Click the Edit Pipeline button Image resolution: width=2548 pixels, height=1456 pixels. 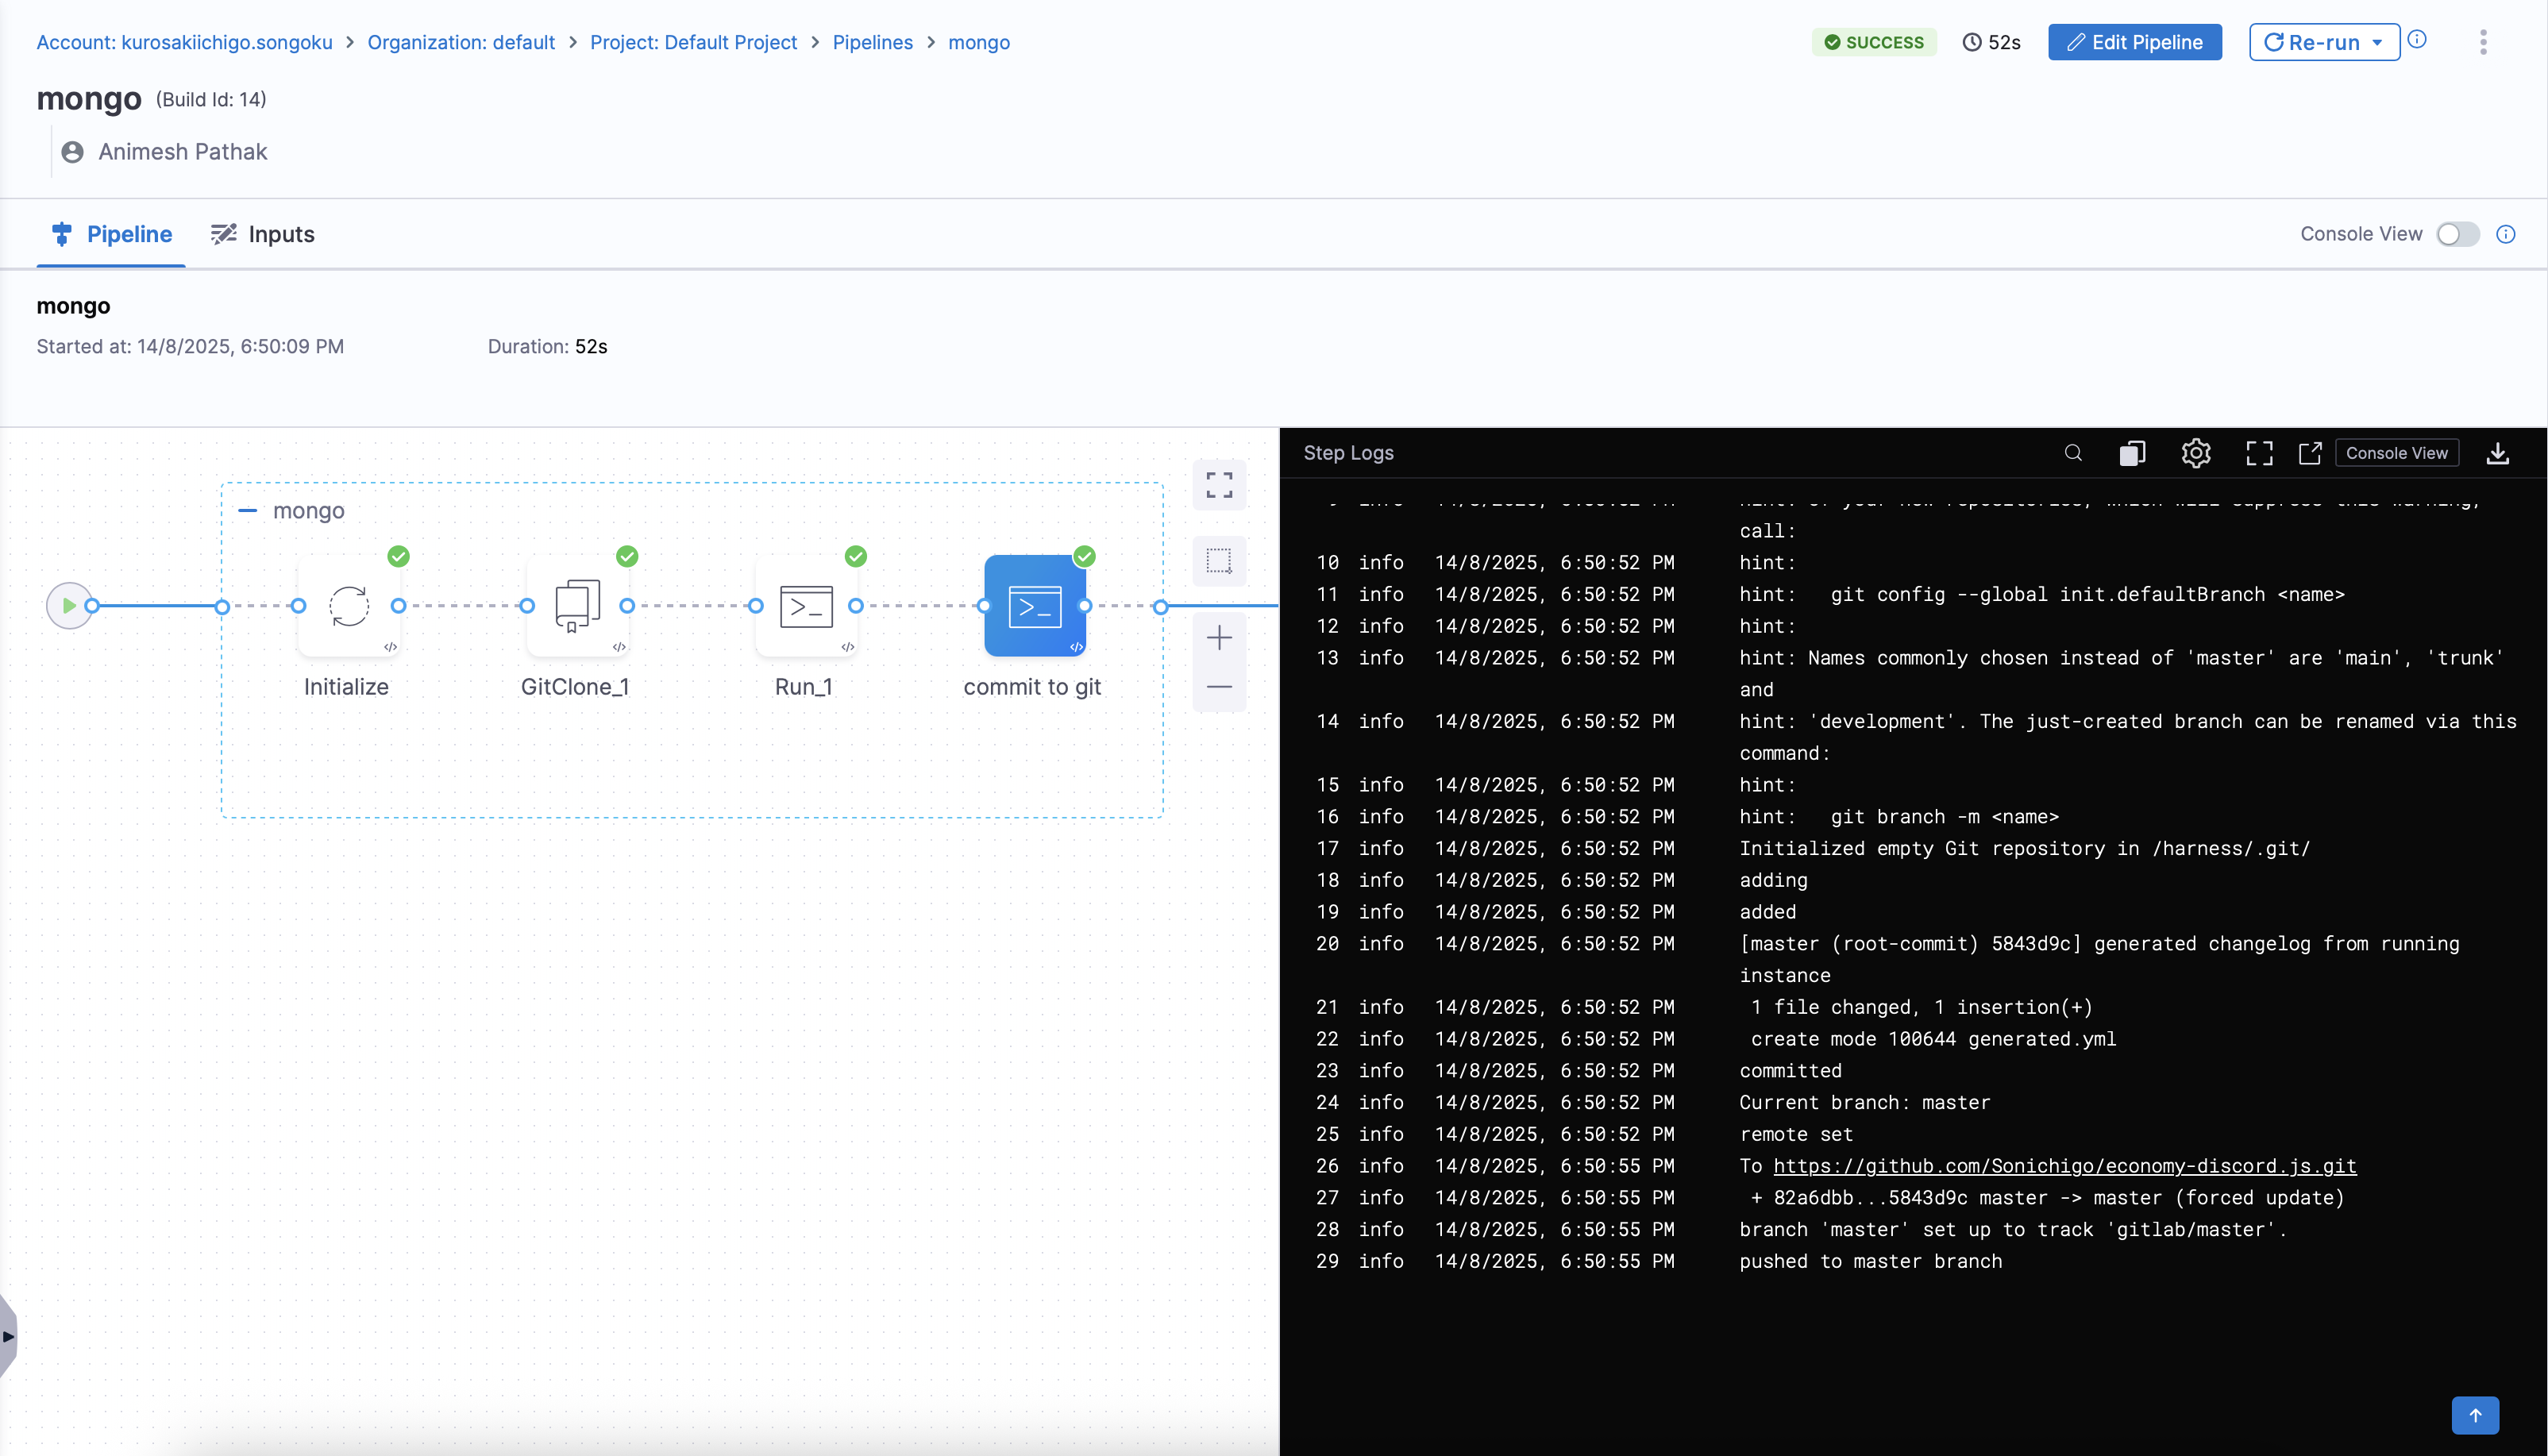click(2134, 42)
